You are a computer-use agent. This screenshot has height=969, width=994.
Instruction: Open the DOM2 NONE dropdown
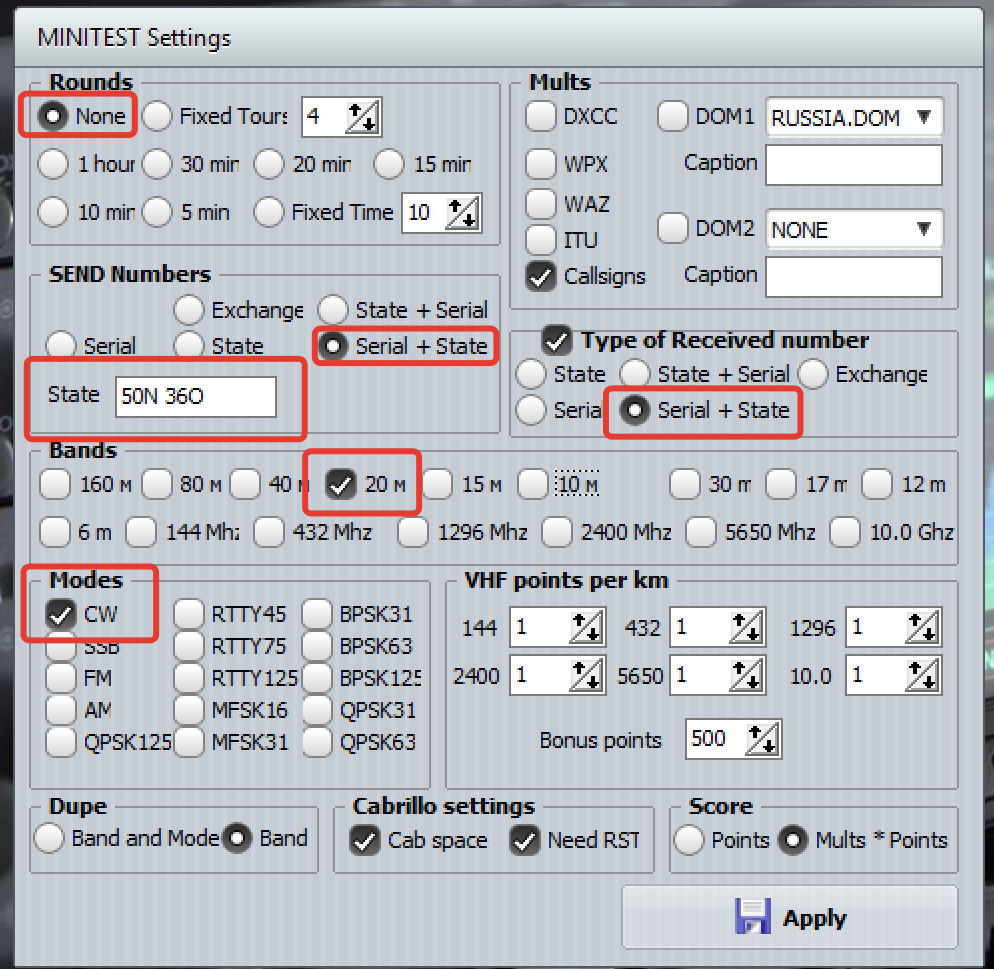(854, 229)
